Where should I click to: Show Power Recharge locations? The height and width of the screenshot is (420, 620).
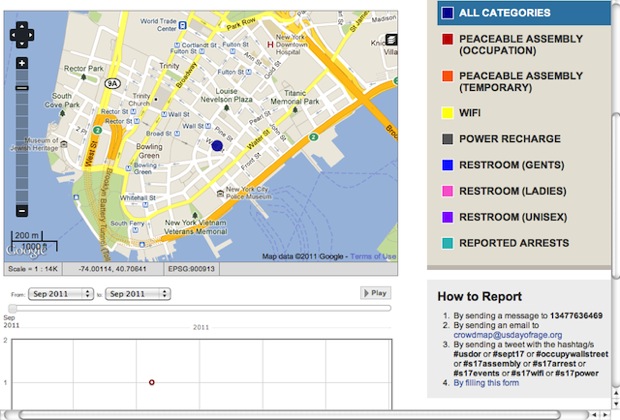tap(509, 139)
